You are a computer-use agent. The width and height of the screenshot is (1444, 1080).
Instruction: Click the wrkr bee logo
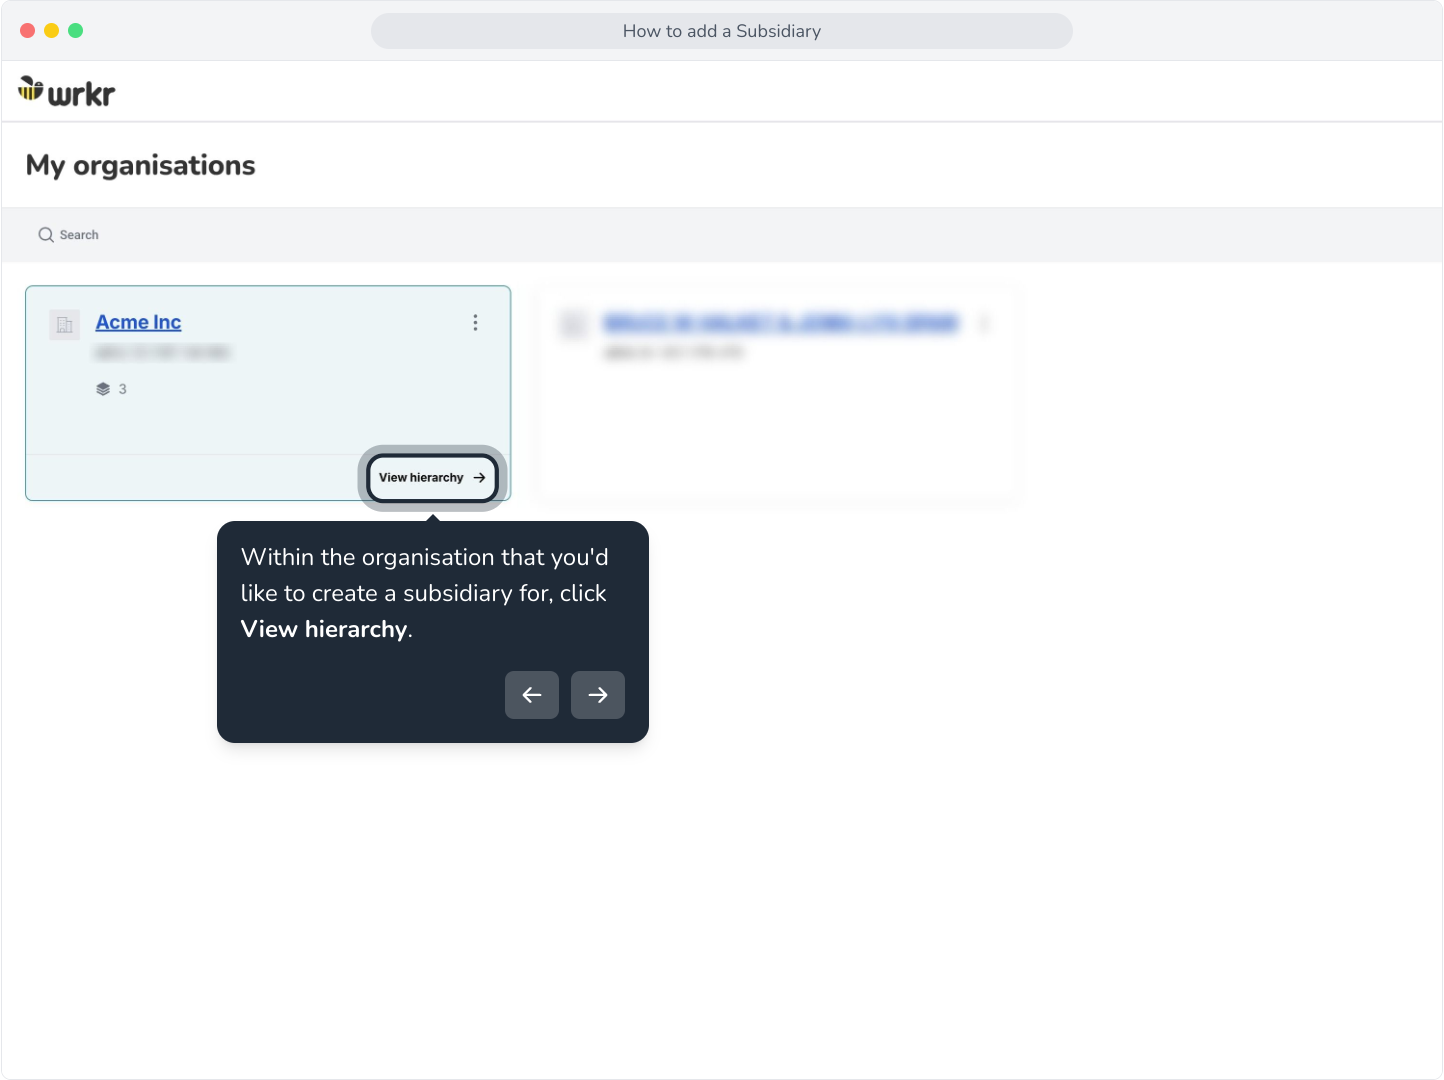tap(66, 92)
